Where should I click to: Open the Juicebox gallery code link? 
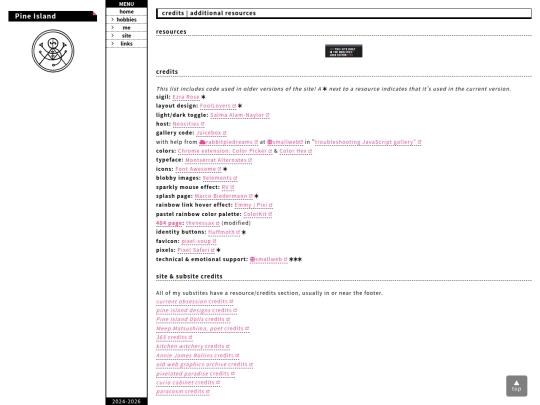[x=211, y=133]
